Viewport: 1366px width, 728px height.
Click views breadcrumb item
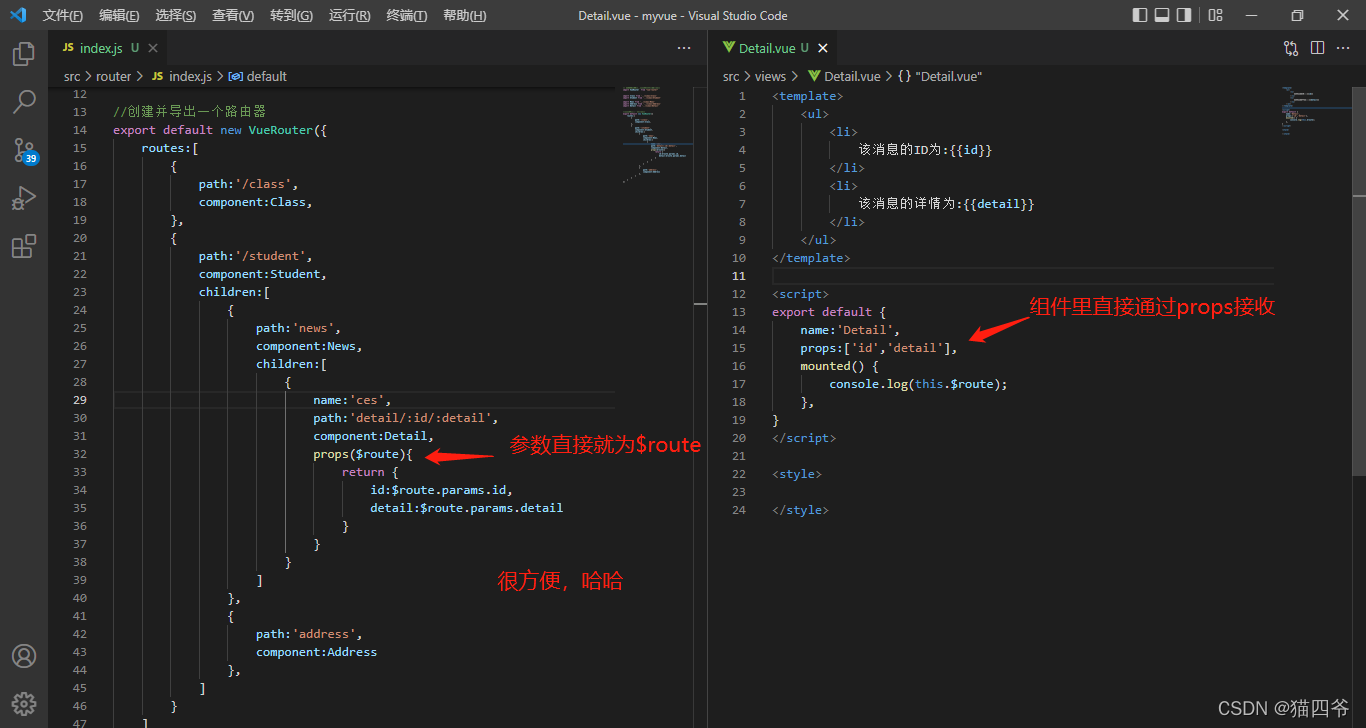tap(770, 76)
